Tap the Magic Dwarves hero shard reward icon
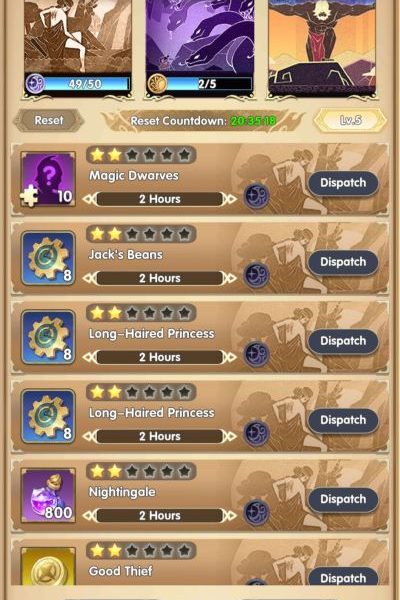 pos(48,179)
